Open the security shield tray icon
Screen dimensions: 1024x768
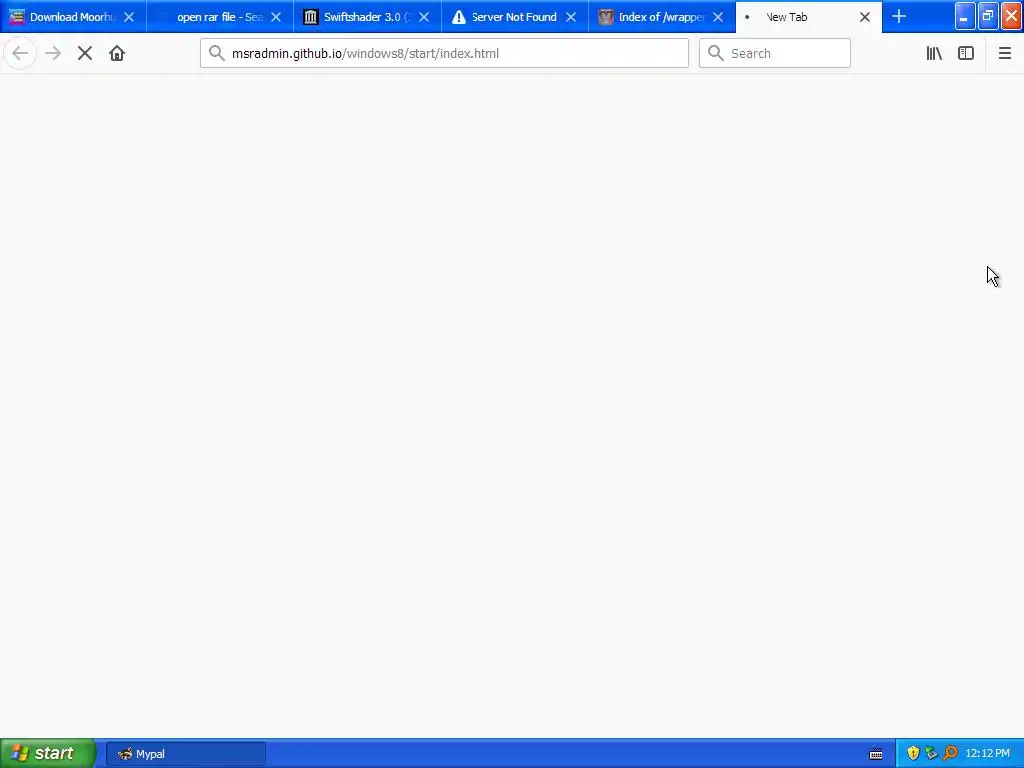click(913, 754)
